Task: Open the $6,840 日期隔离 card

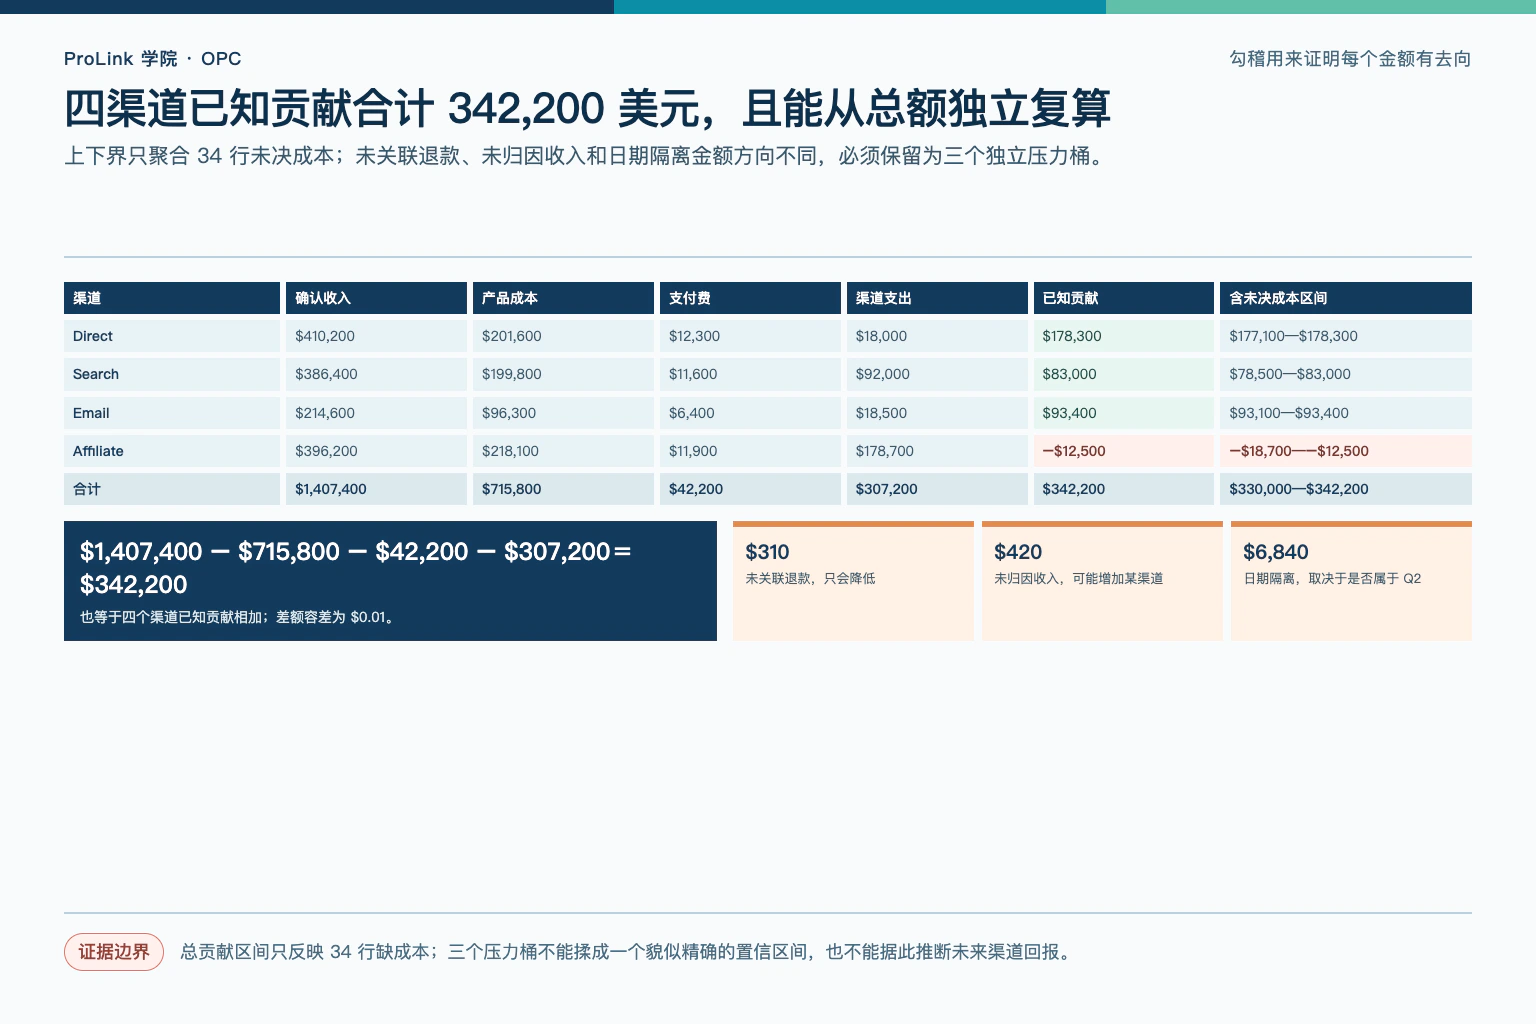Action: click(1351, 581)
